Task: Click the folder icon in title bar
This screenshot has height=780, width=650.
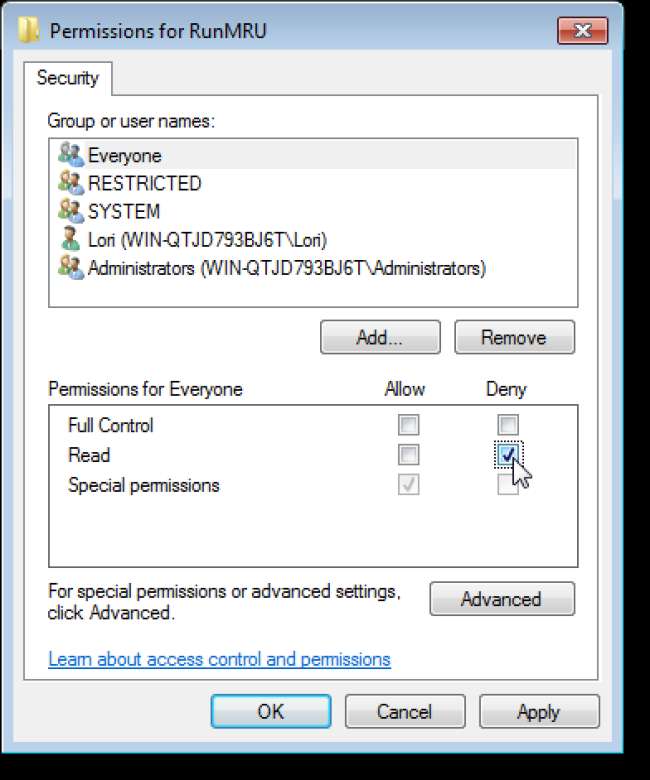Action: click(31, 30)
